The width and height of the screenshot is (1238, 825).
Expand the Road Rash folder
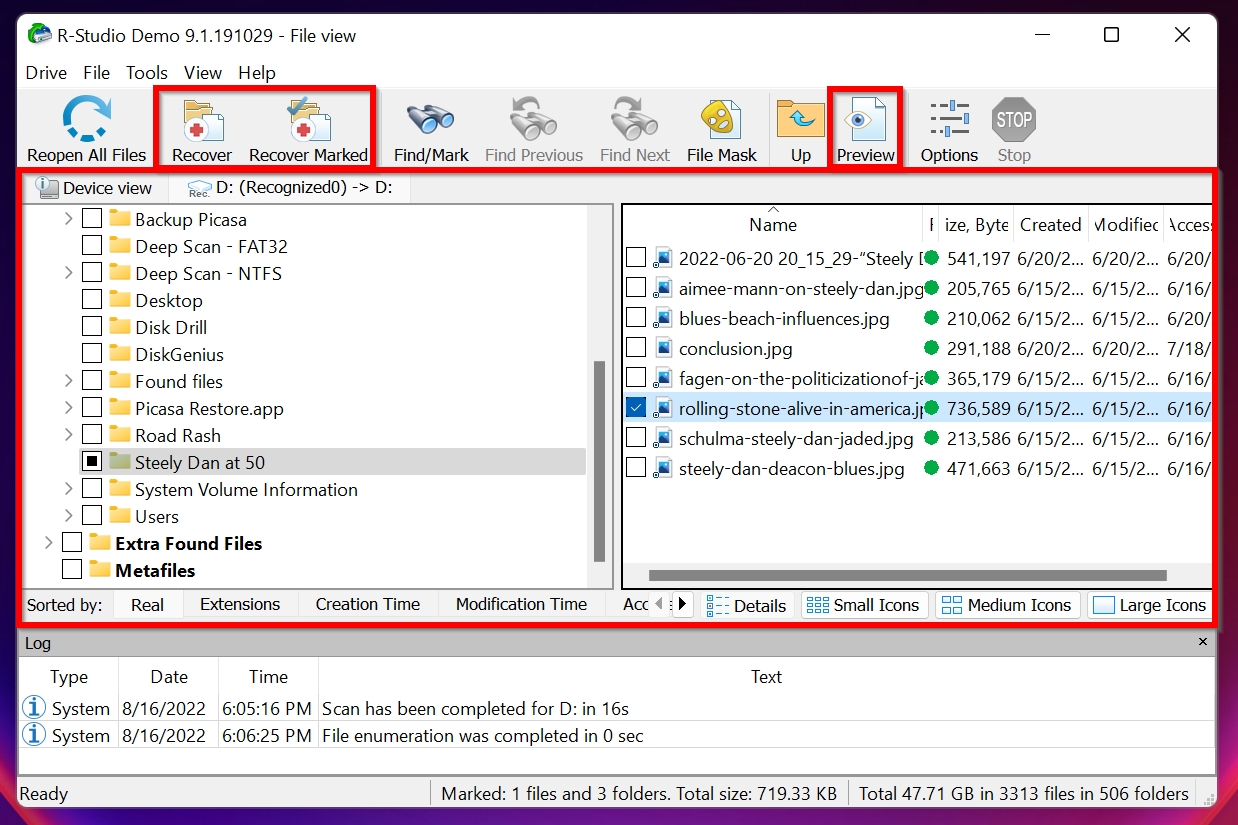coord(68,435)
